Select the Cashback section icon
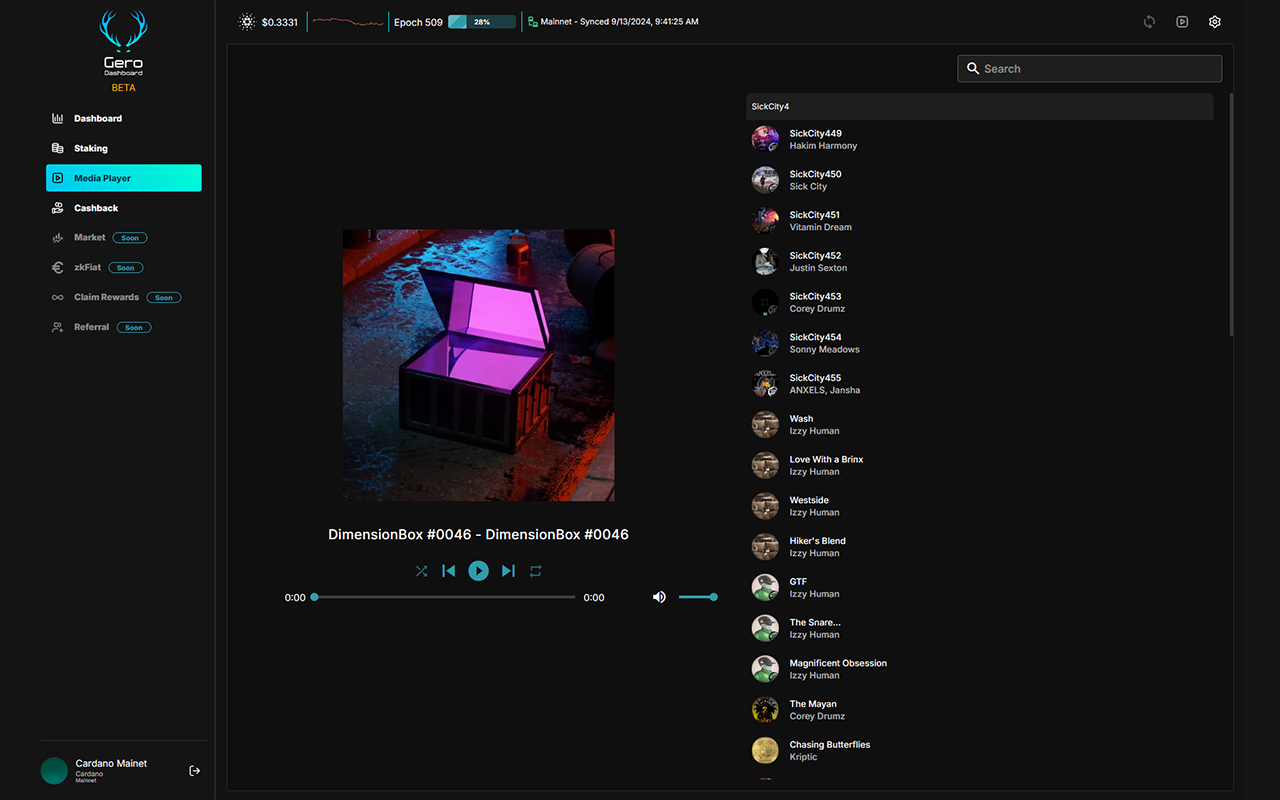The height and width of the screenshot is (800, 1280). [59, 207]
